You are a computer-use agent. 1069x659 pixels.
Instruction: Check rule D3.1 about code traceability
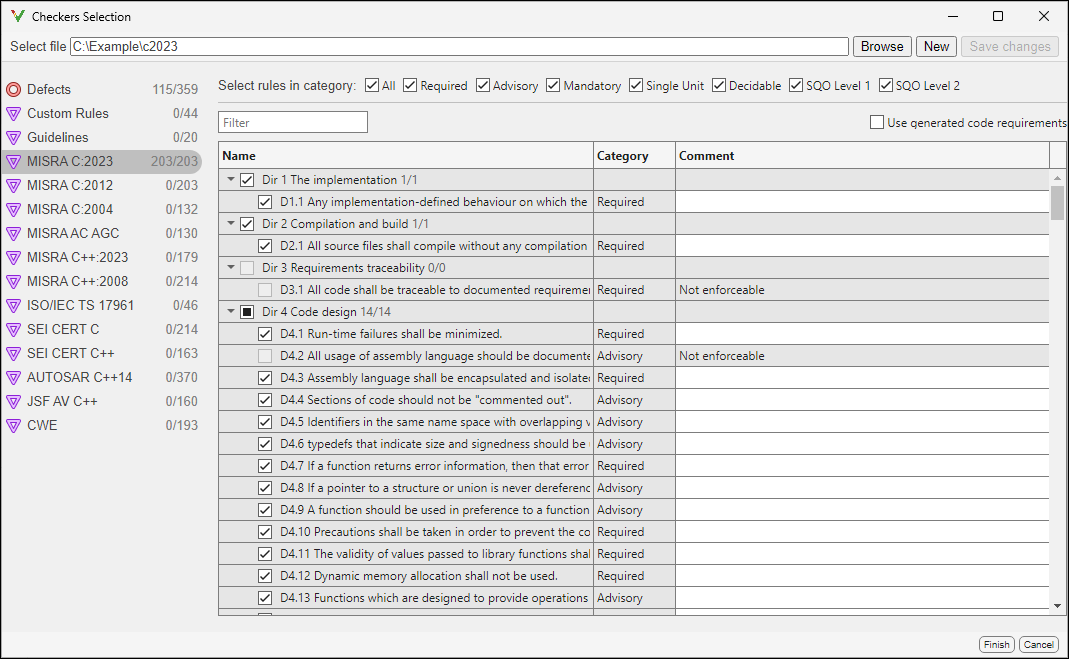[264, 289]
